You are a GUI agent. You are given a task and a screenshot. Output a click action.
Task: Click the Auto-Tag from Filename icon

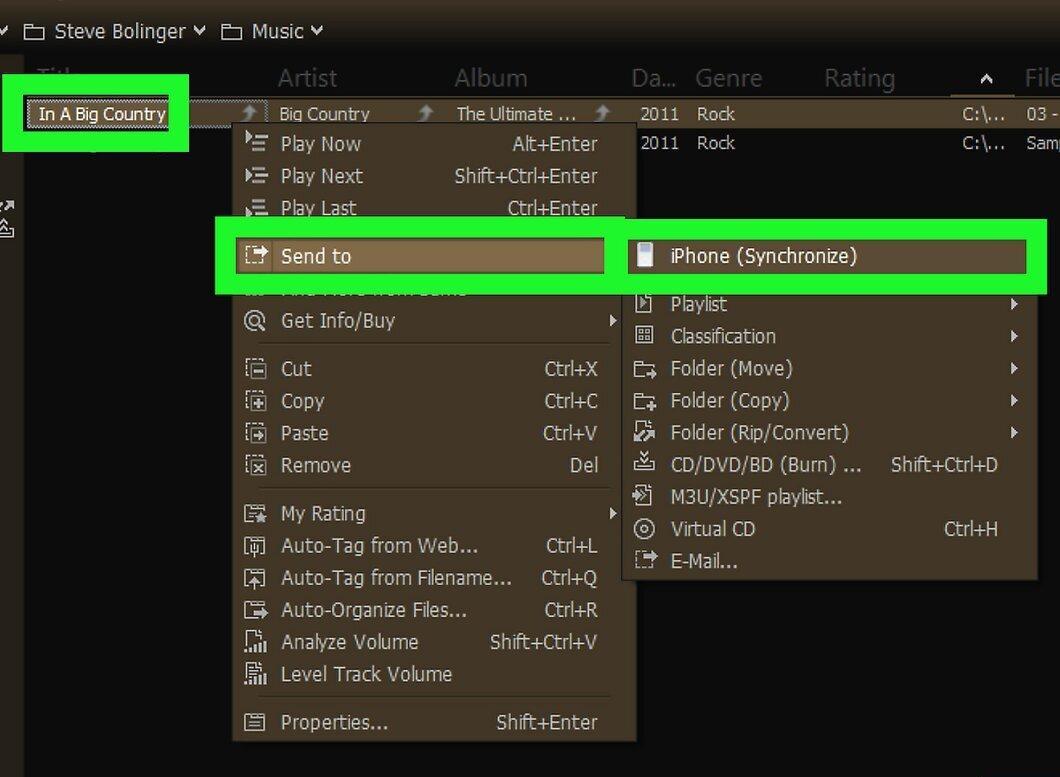[x=255, y=578]
